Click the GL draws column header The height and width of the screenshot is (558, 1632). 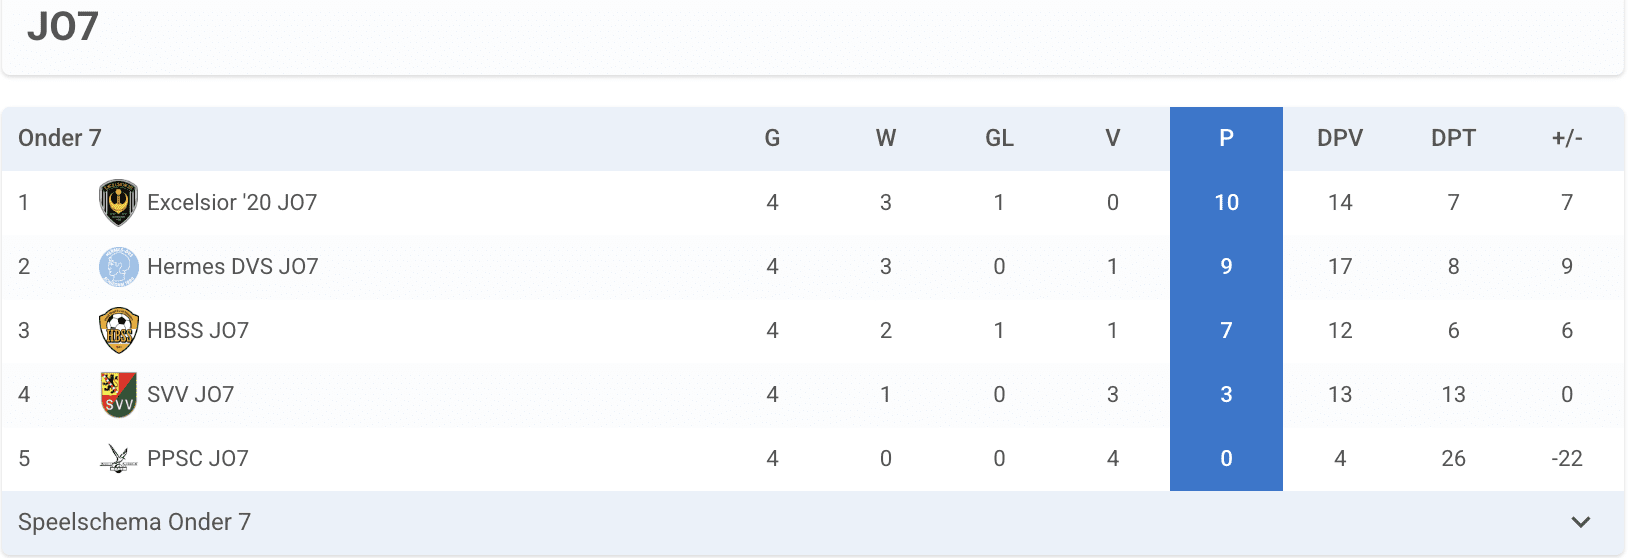click(x=999, y=138)
